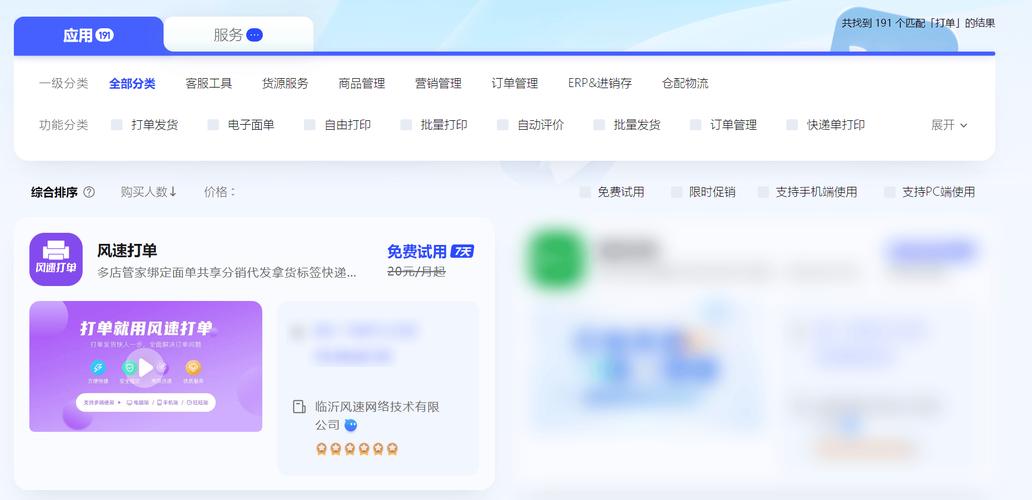
Task: Click the 191 count badge on 应用
Action: 105,36
